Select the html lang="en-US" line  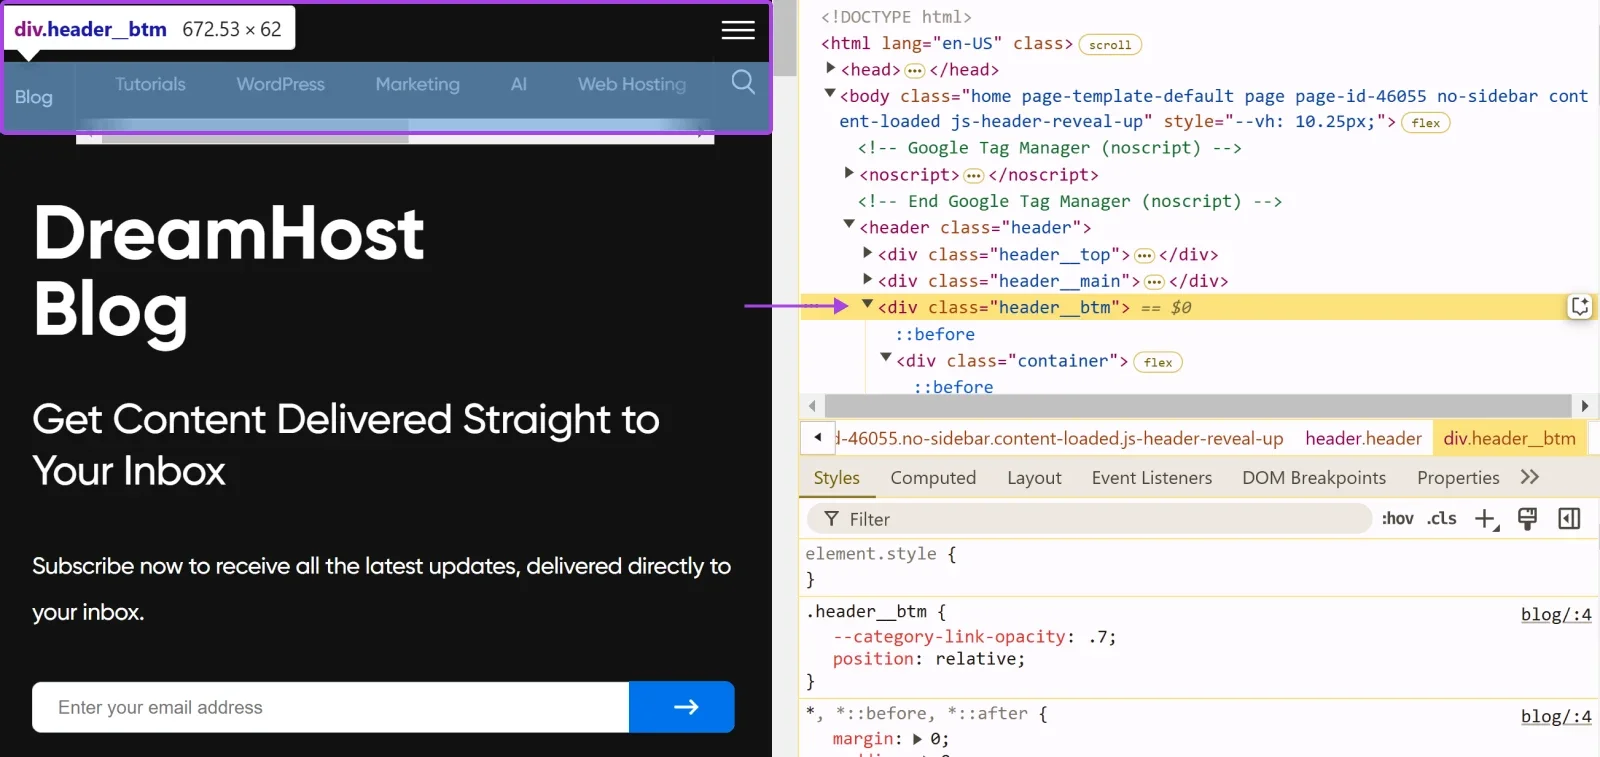coord(946,43)
